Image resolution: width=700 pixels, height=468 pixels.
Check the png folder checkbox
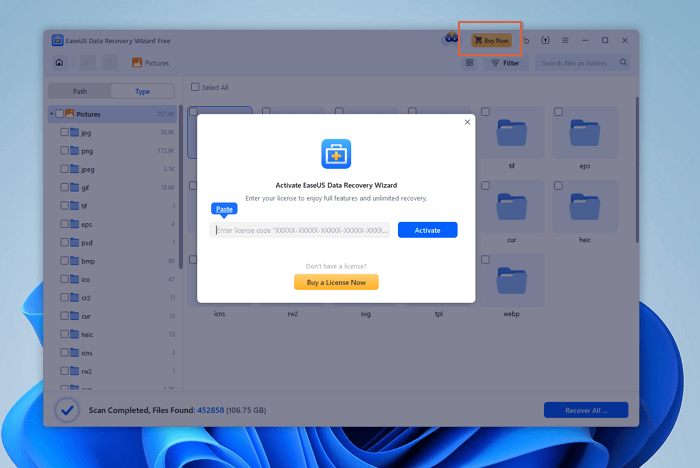(64, 150)
